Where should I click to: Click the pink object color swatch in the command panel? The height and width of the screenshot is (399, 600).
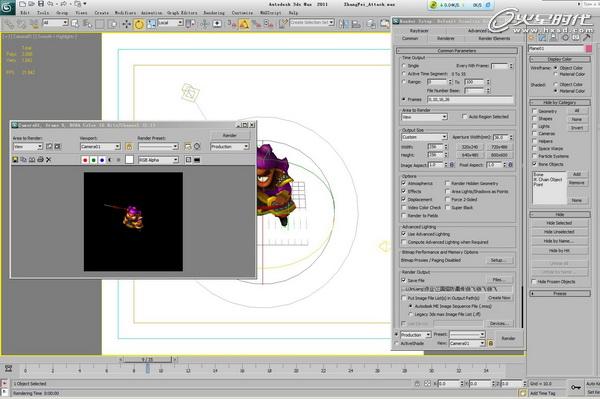[589, 49]
